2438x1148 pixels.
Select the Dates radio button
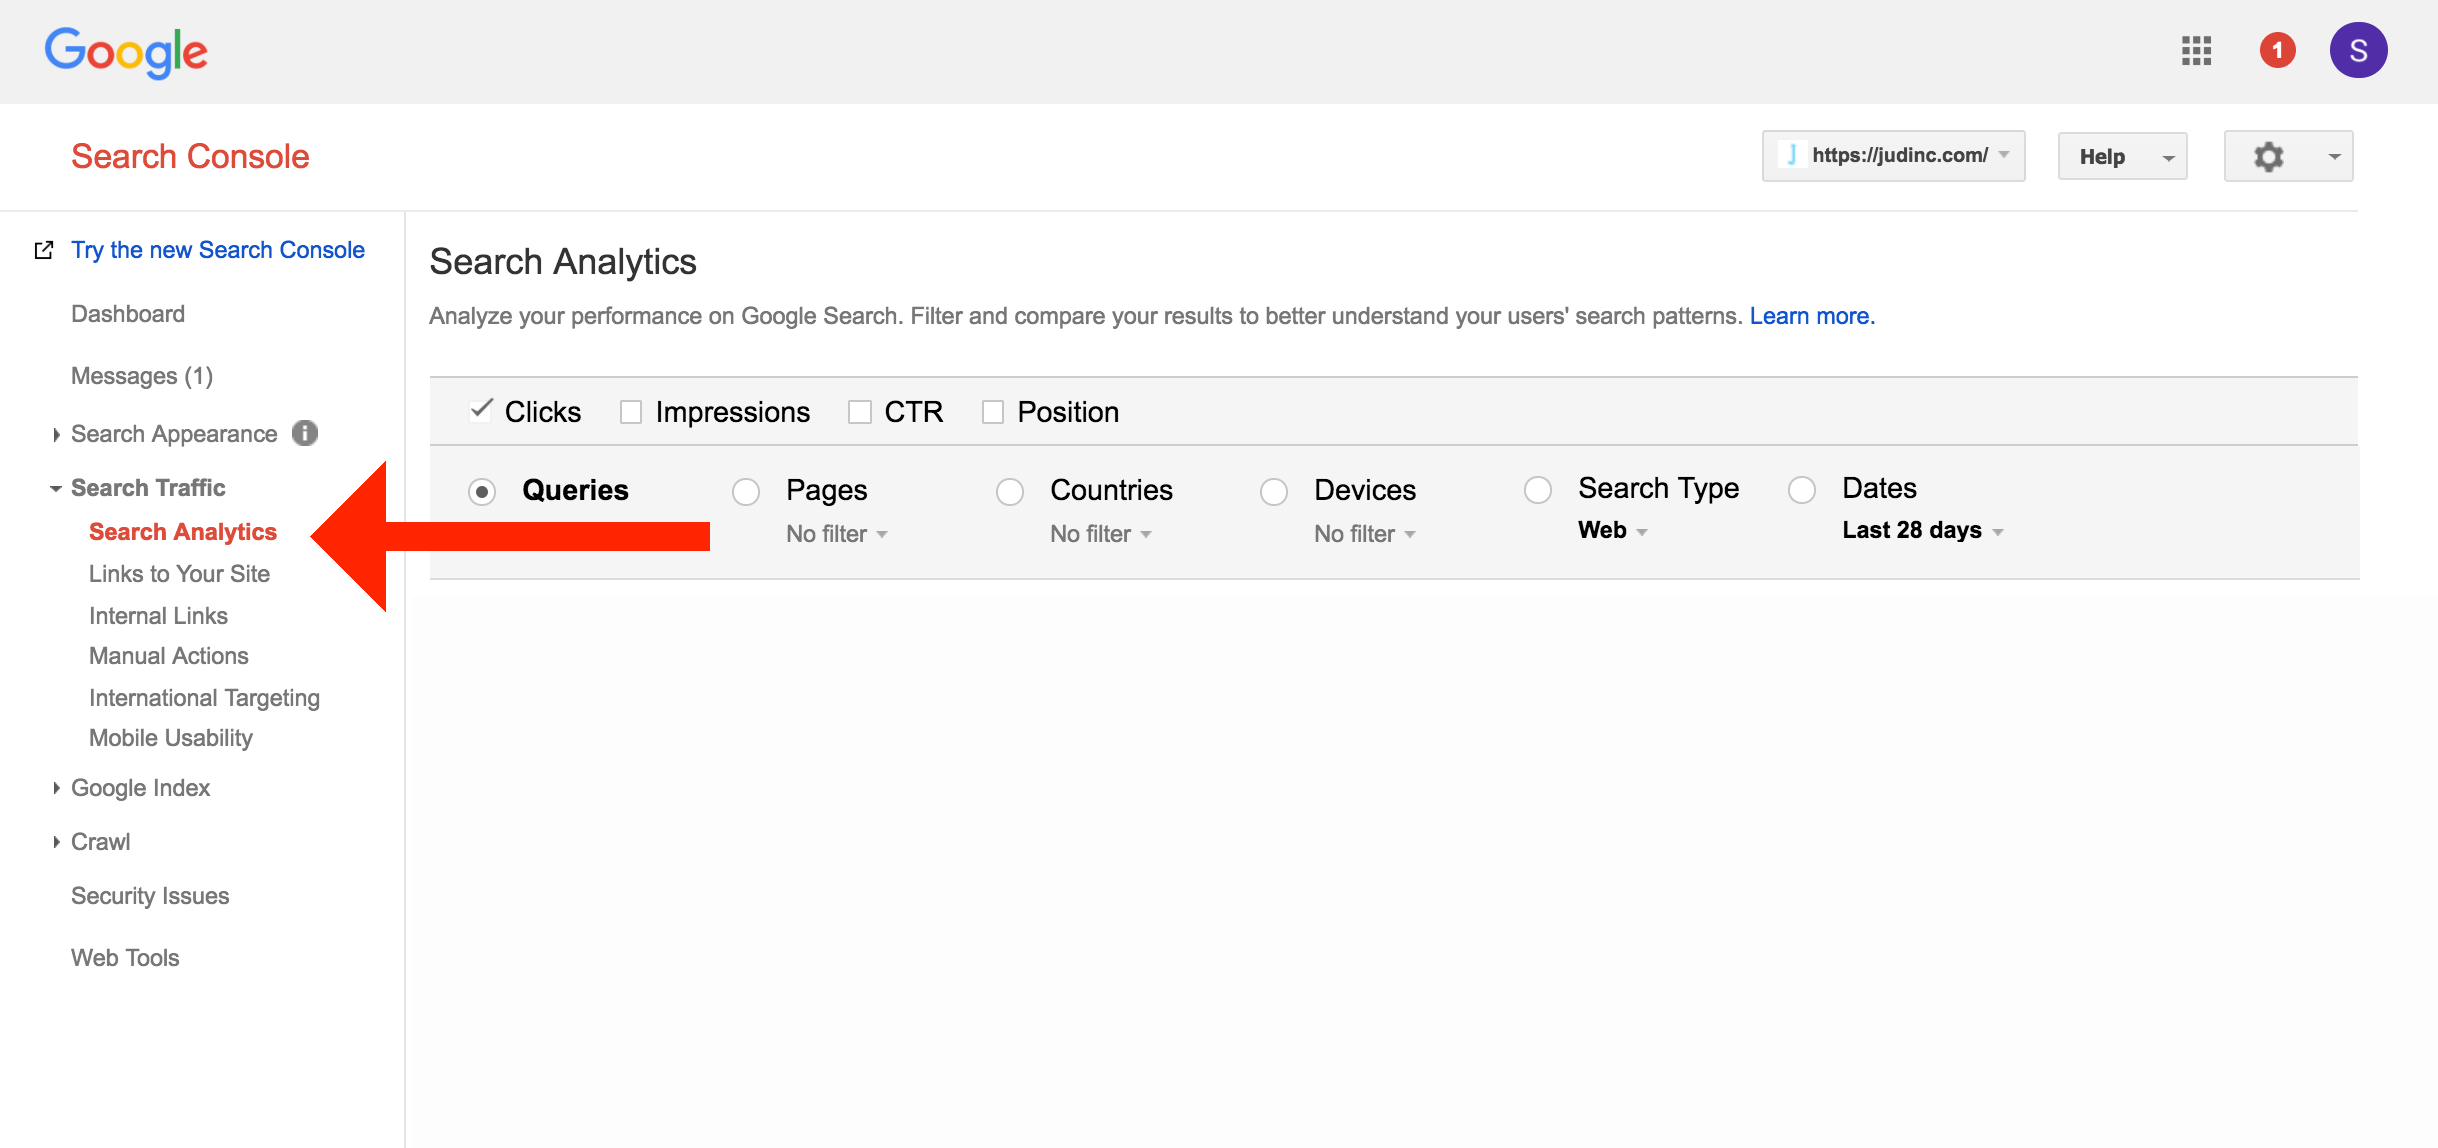[1802, 489]
